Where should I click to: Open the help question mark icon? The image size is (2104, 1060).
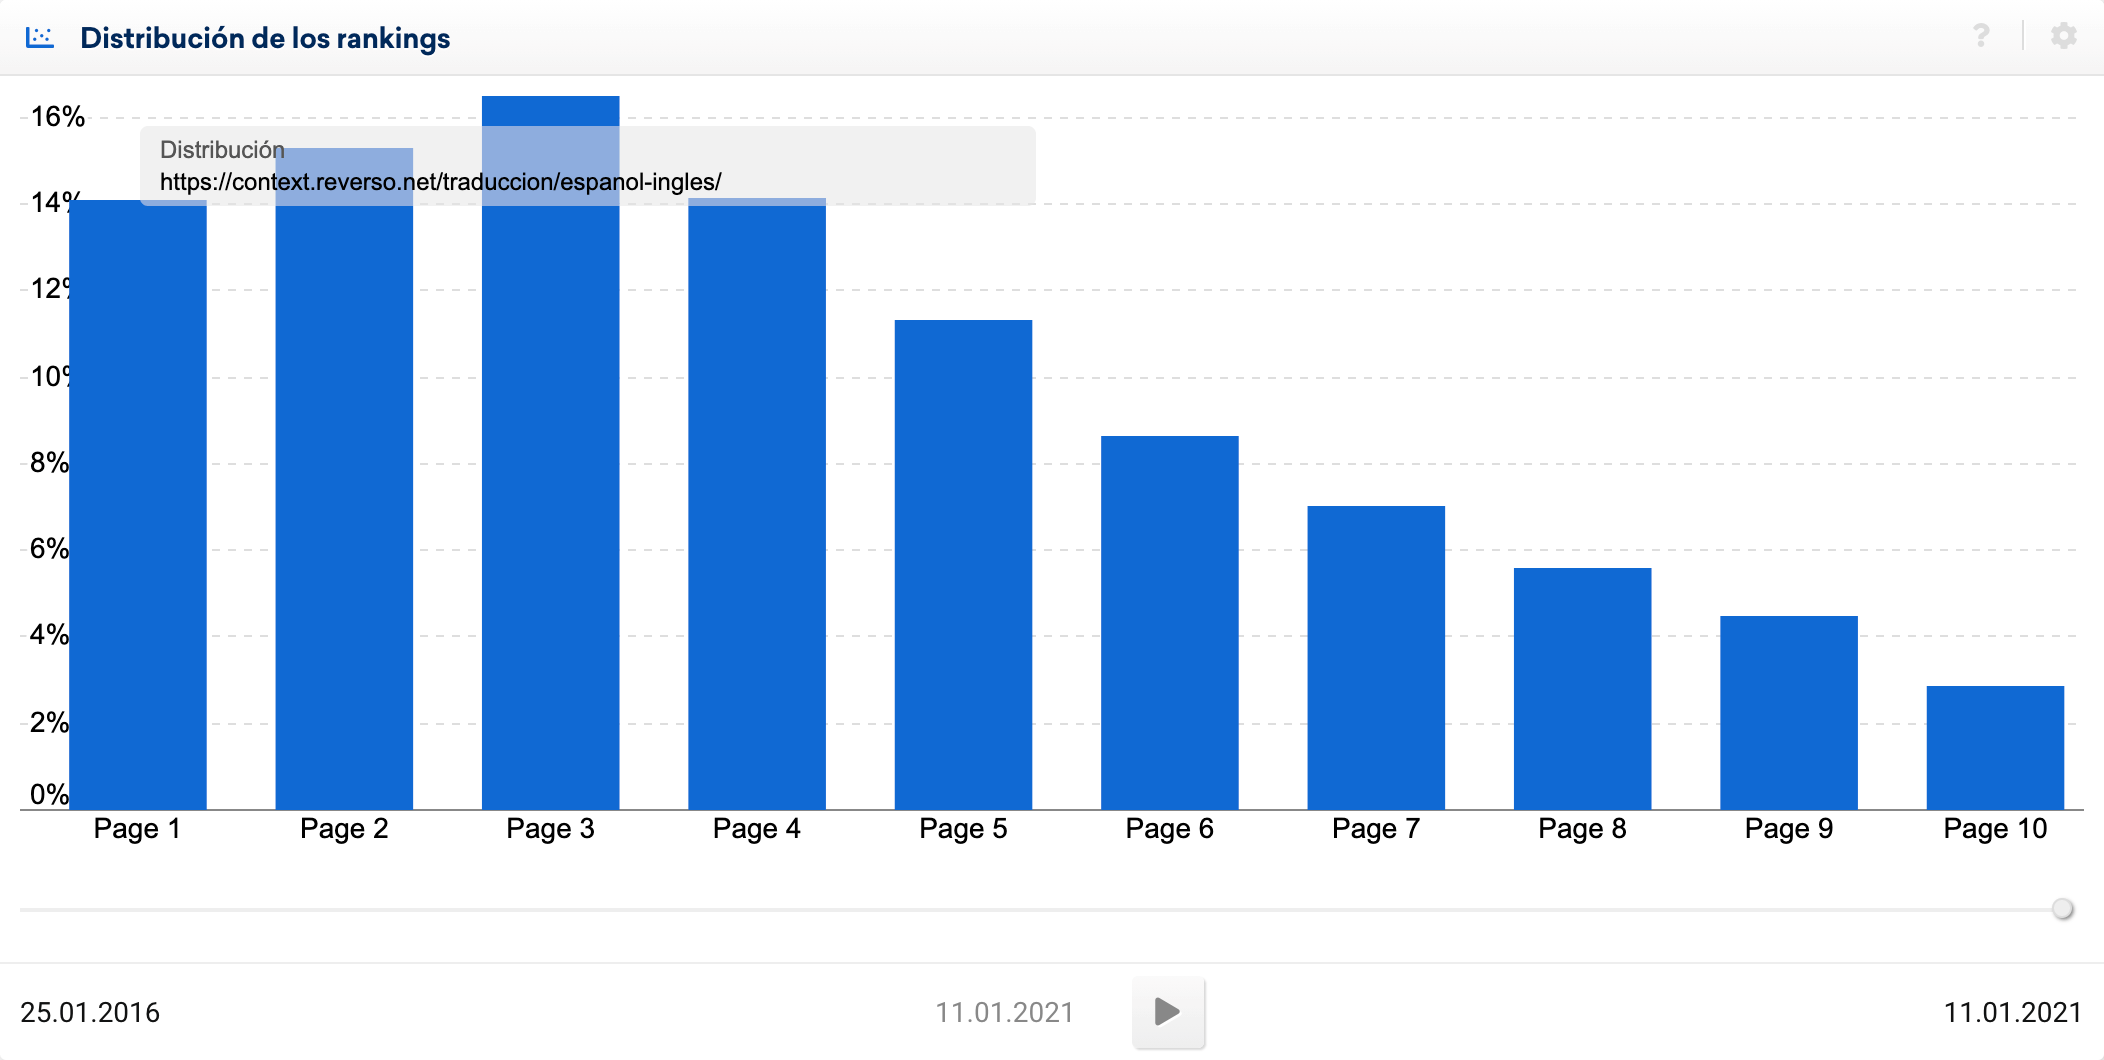(x=1980, y=37)
